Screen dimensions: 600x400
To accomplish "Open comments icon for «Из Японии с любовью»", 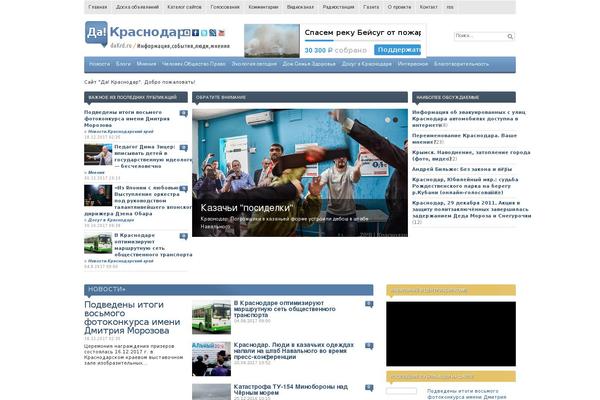I will pos(184,189).
